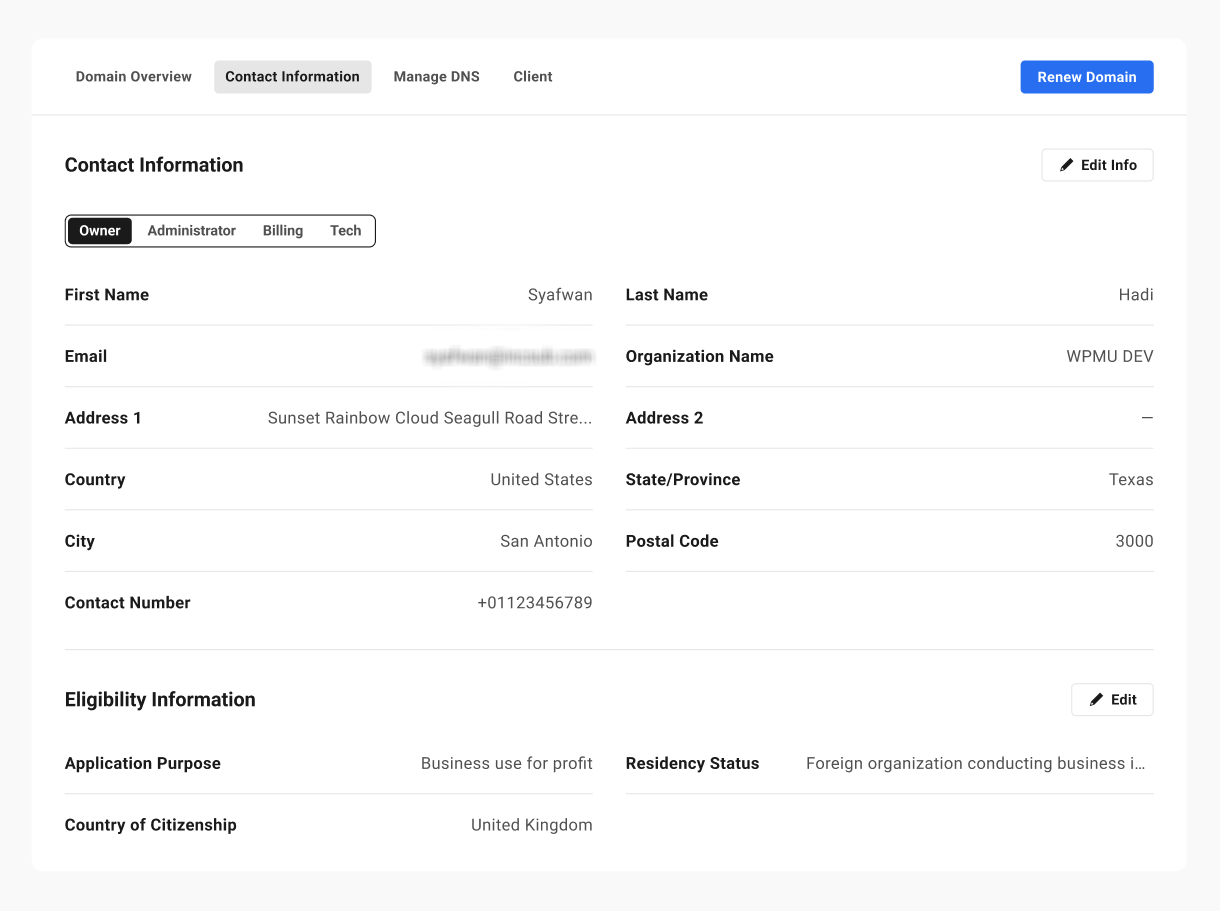The image size is (1220, 911).
Task: Click the blurred email address value
Action: (x=508, y=357)
